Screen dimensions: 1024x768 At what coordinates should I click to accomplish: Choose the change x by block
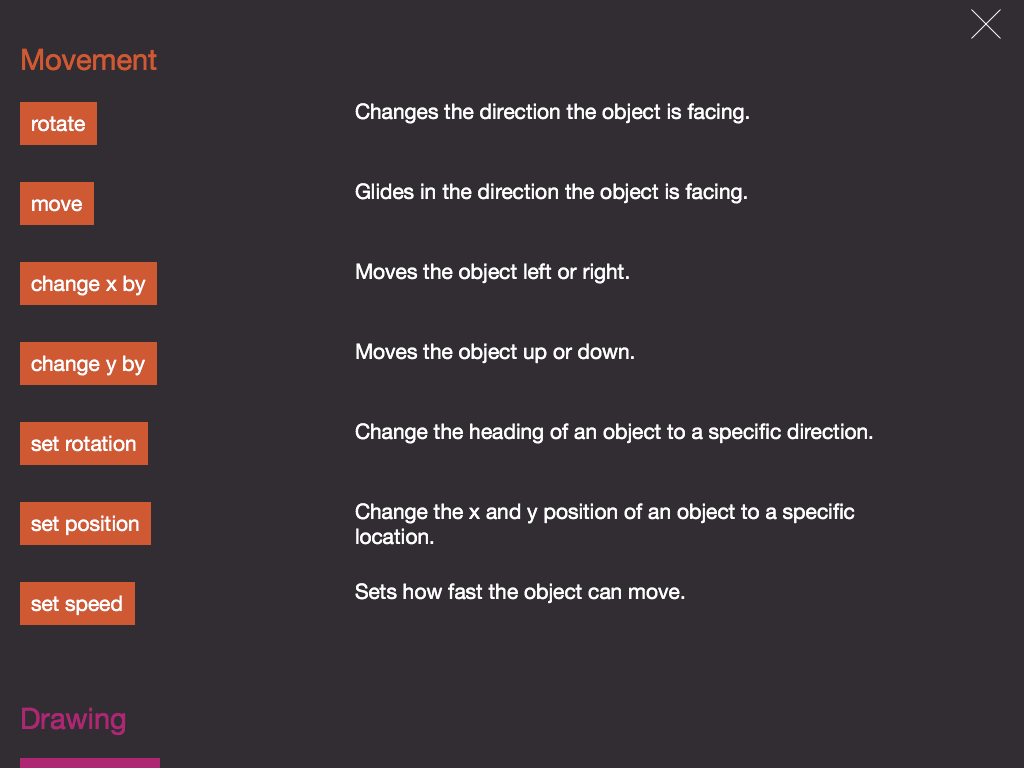88,284
